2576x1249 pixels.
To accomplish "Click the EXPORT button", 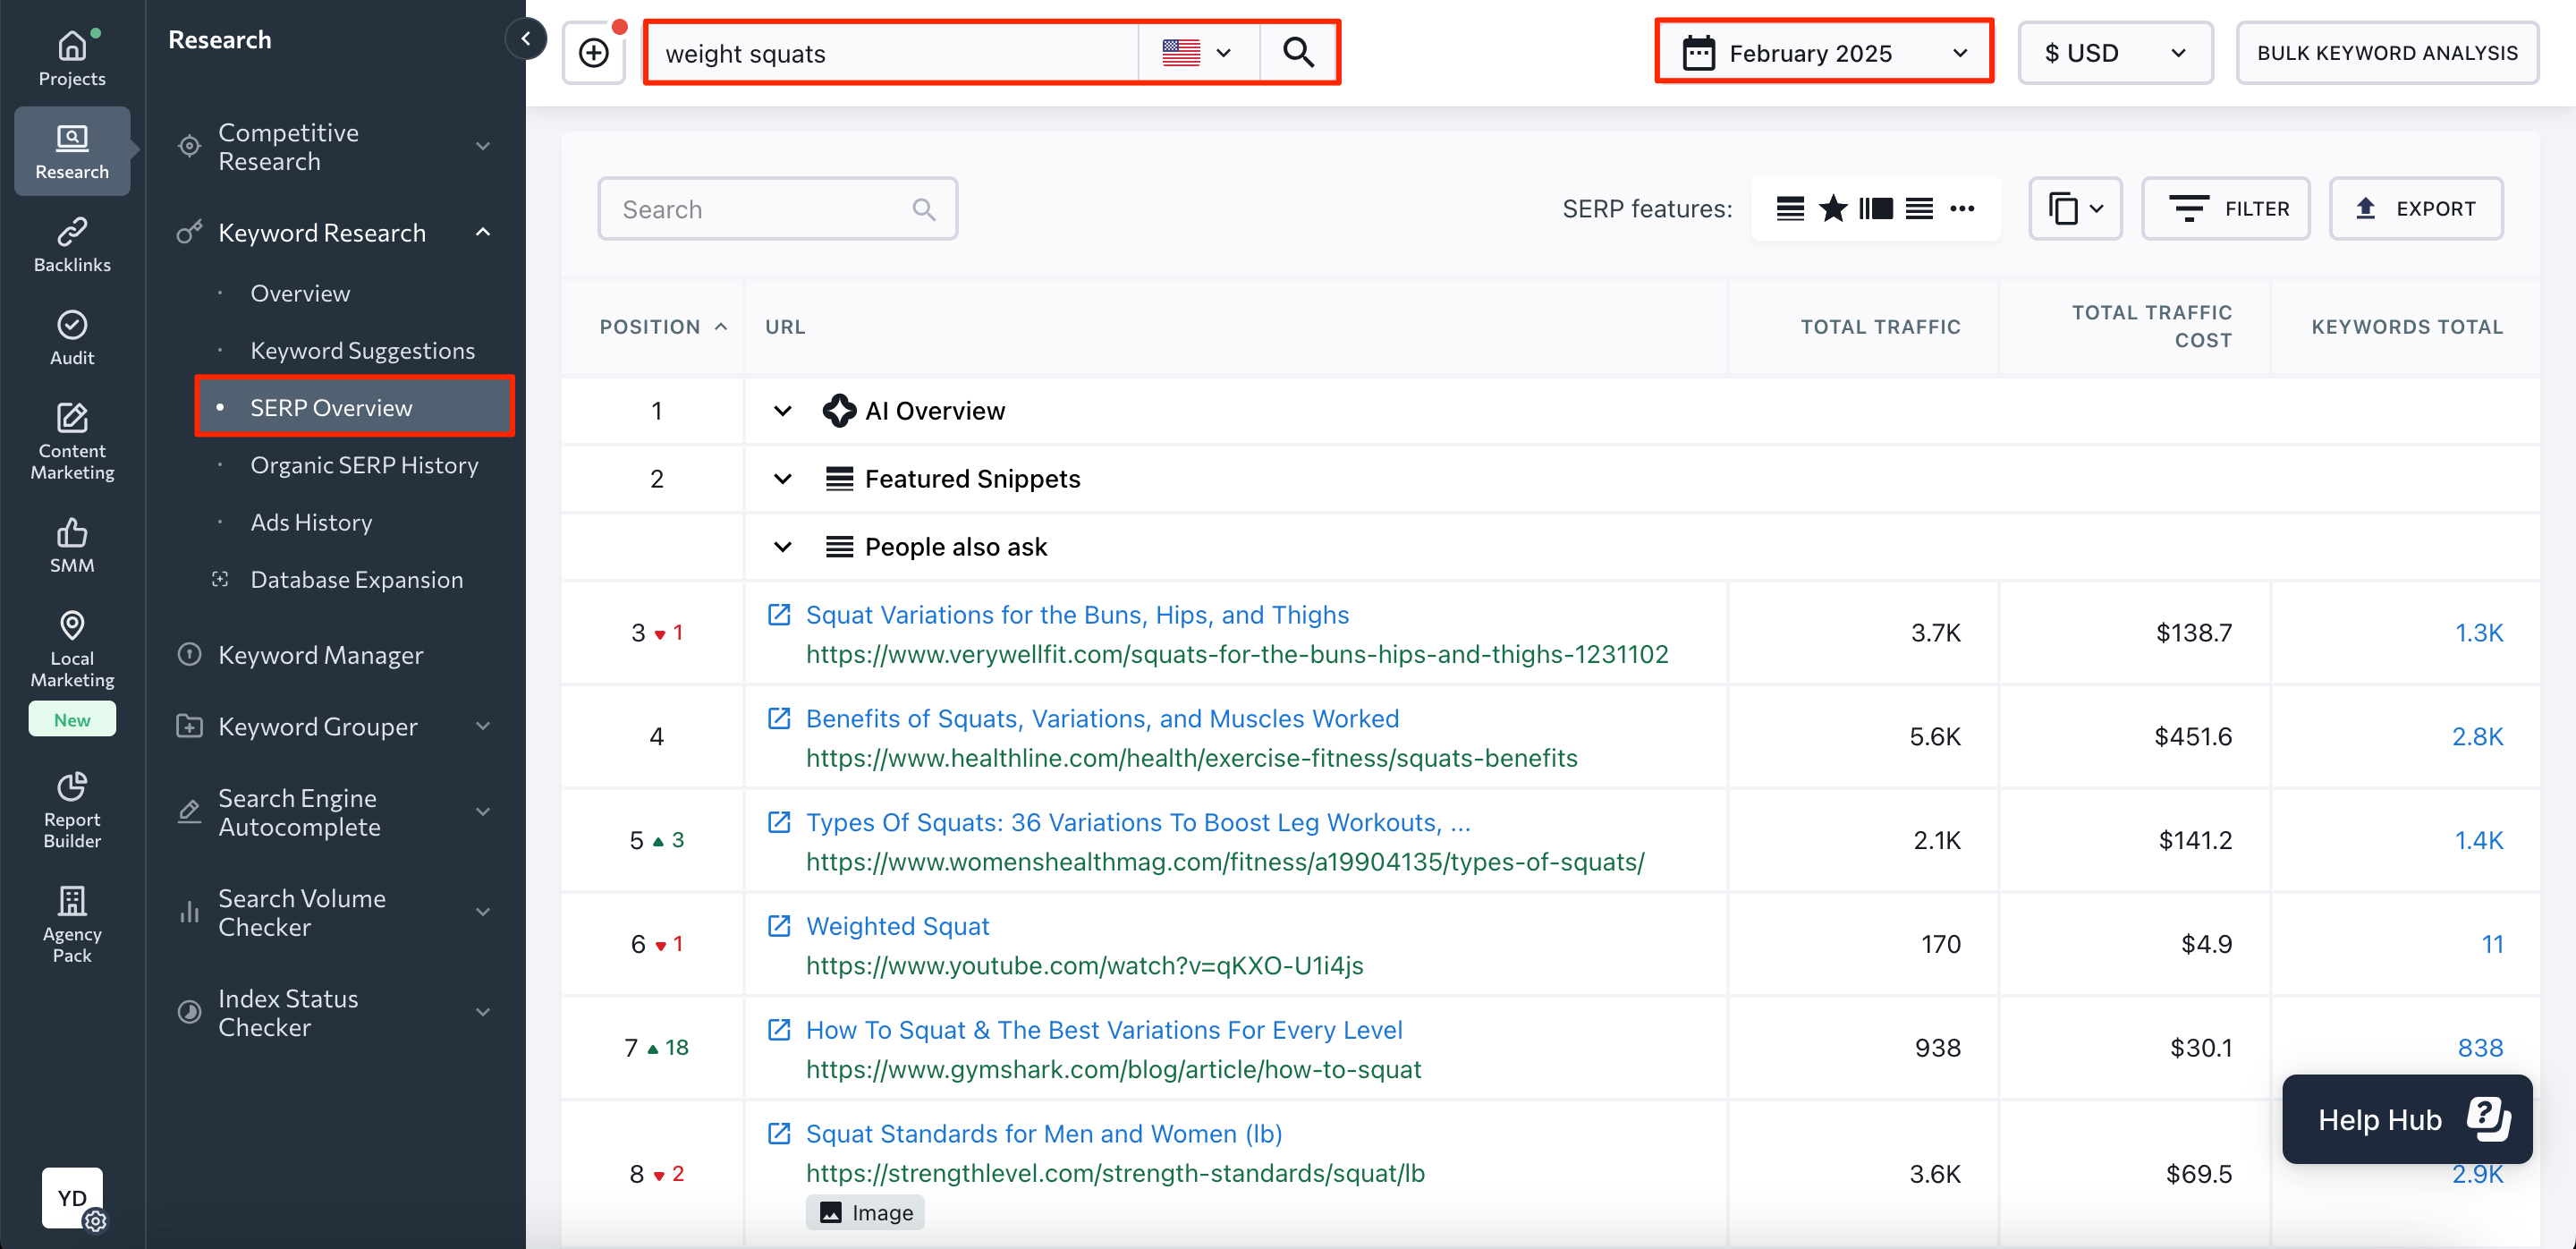I will (x=2416, y=208).
